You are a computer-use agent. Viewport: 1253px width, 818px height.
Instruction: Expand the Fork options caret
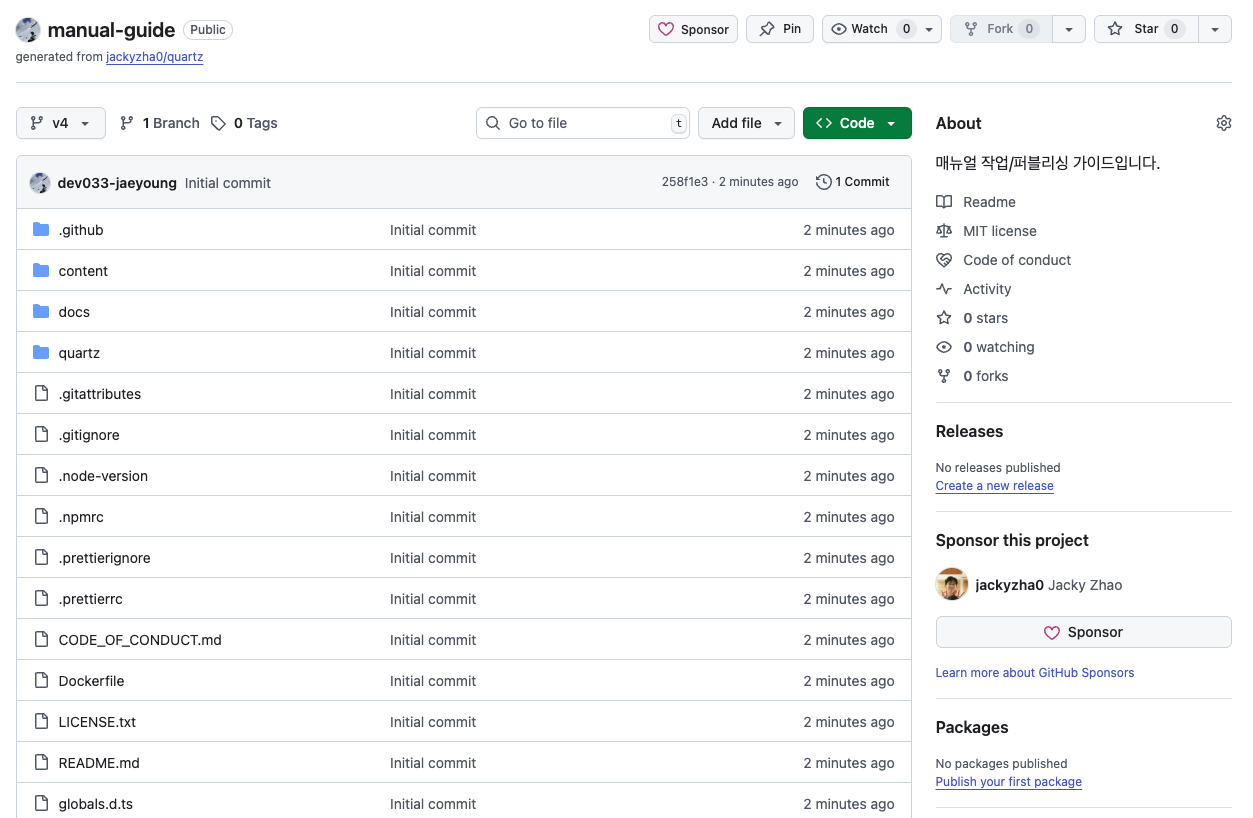(1069, 29)
